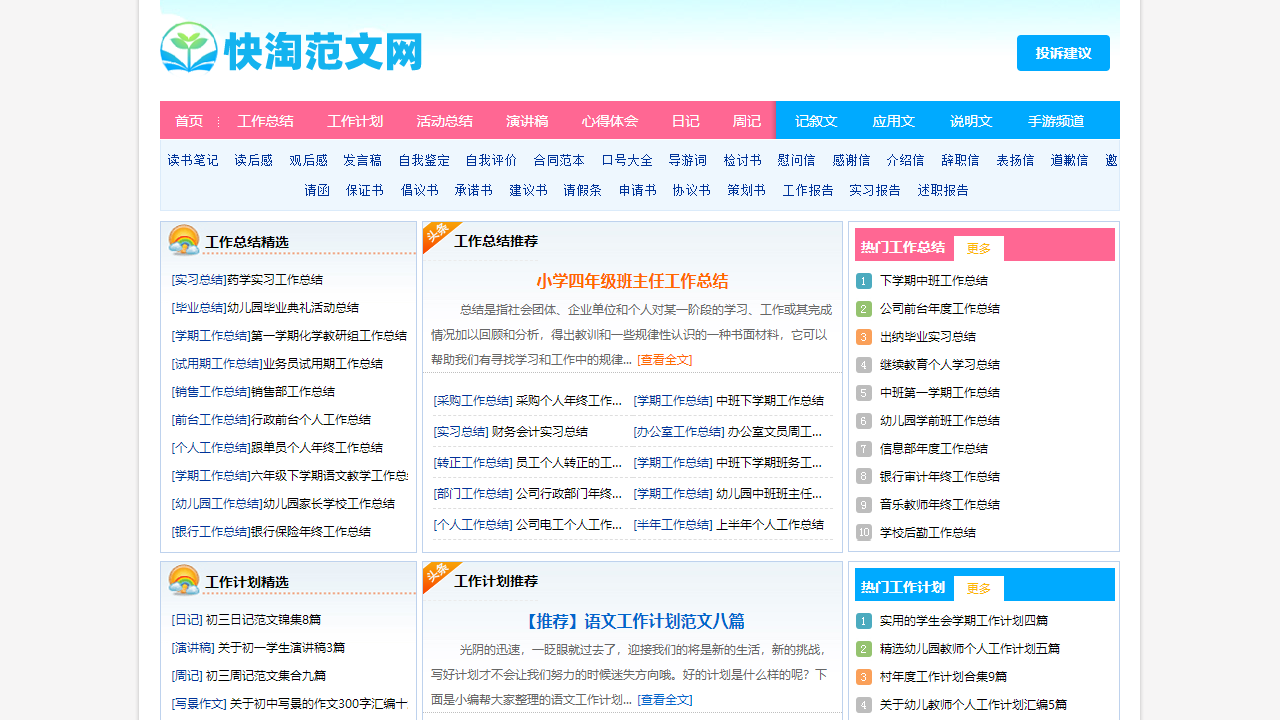Click 查看全文 under 工作总结推荐 summary
Screen dimensions: 1280x720
664,360
